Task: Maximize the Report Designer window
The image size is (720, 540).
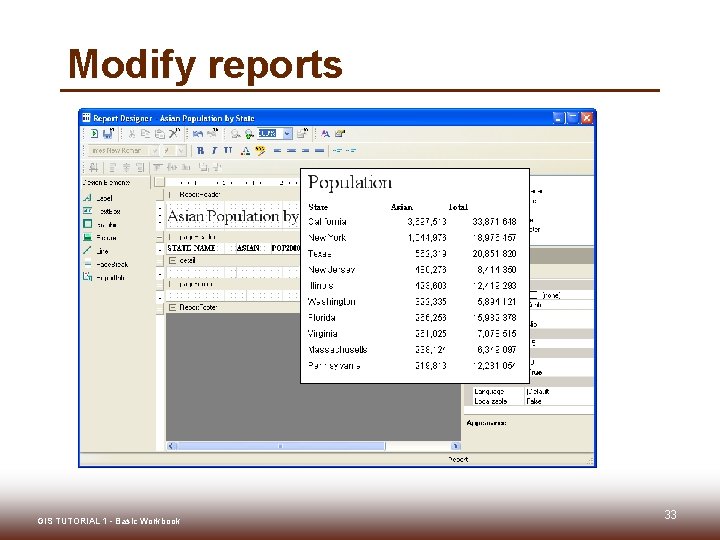Action: 573,118
